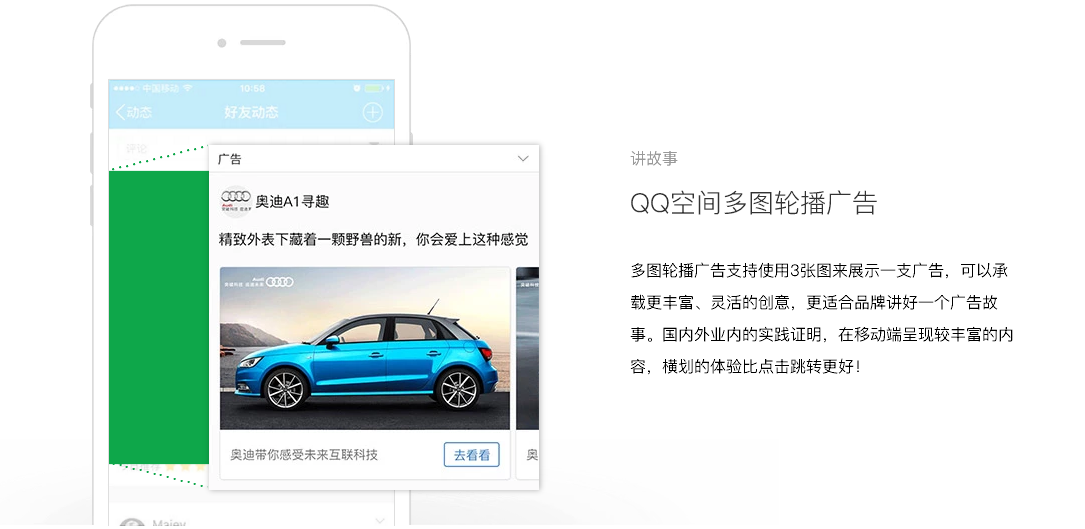This screenshot has width=1085, height=529.
Task: Select the 好友动态 header title
Action: (x=251, y=112)
